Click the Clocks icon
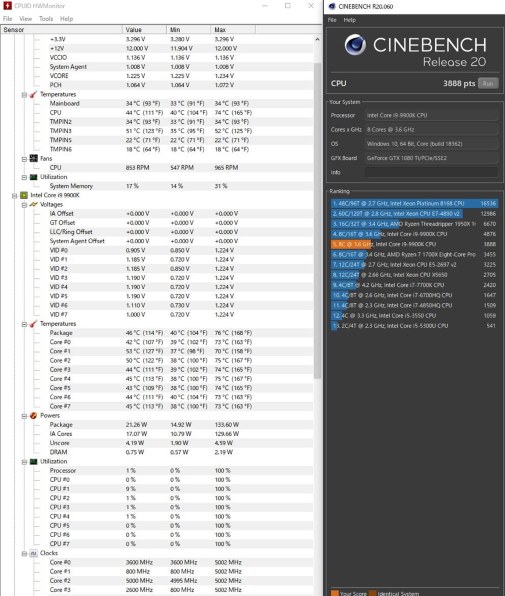The width and height of the screenshot is (505, 596). 33,553
